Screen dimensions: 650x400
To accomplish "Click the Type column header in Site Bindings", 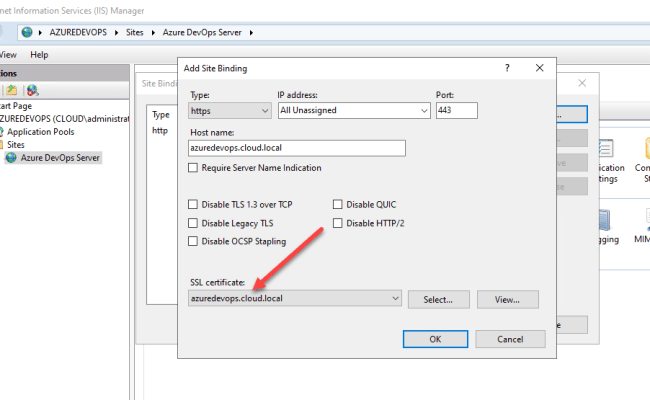I will click(160, 115).
